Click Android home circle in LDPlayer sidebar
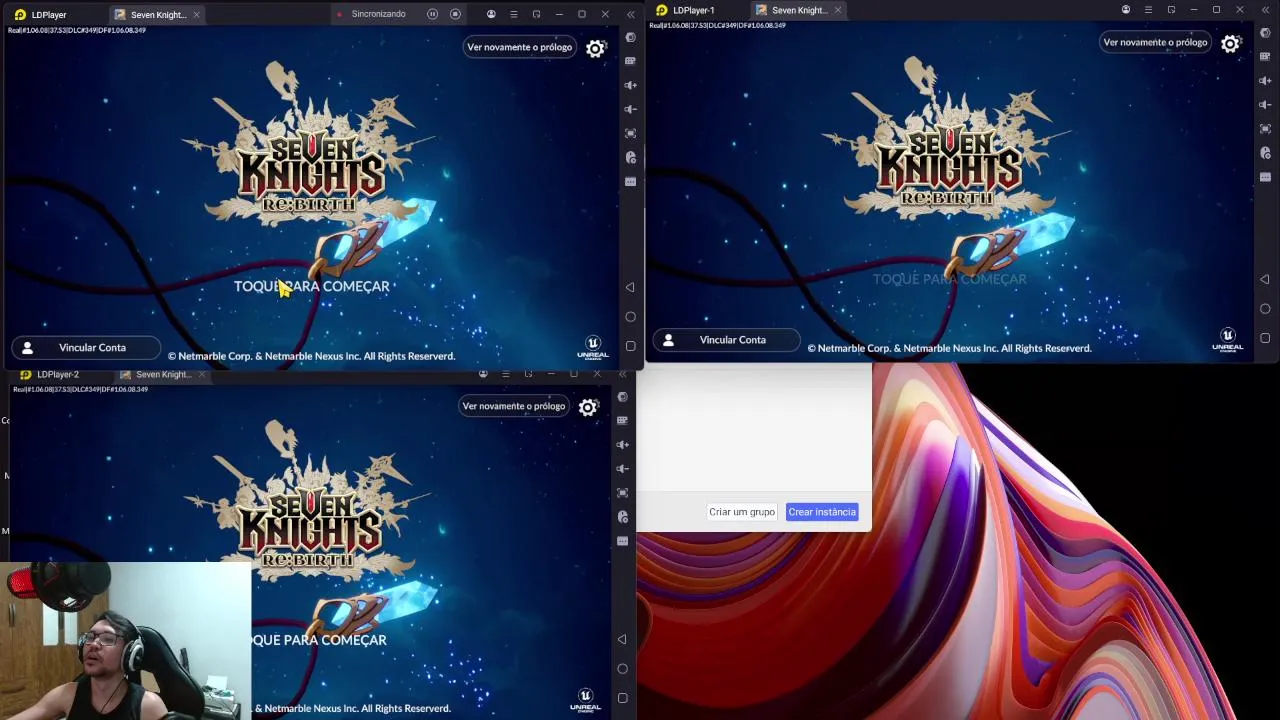This screenshot has width=1280, height=720. tap(630, 317)
